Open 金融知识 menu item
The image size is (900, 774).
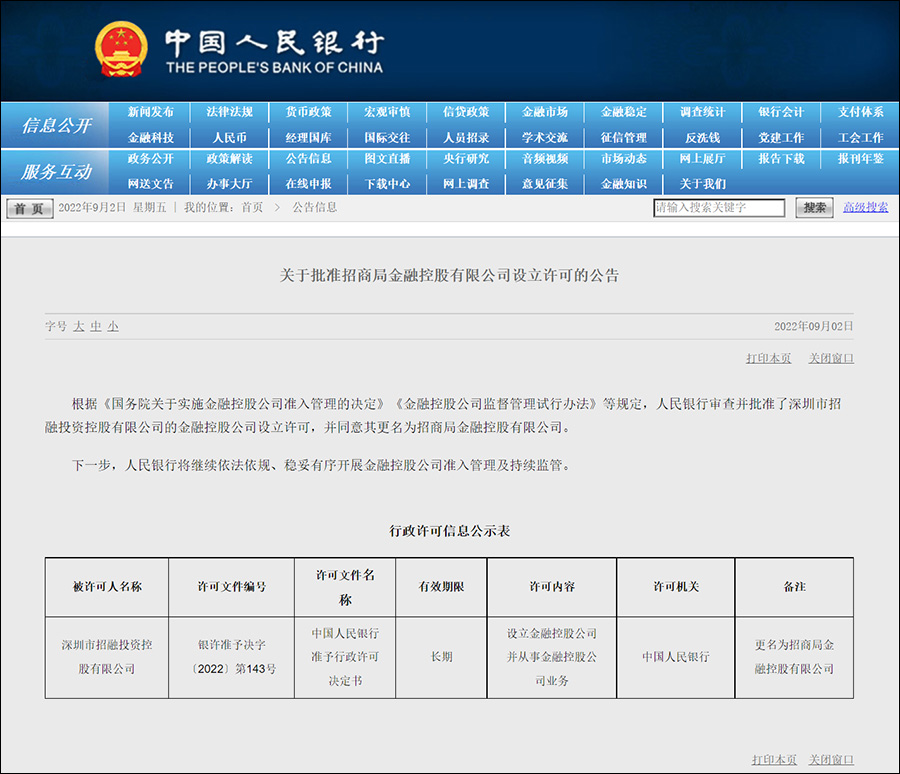pyautogui.click(x=624, y=184)
